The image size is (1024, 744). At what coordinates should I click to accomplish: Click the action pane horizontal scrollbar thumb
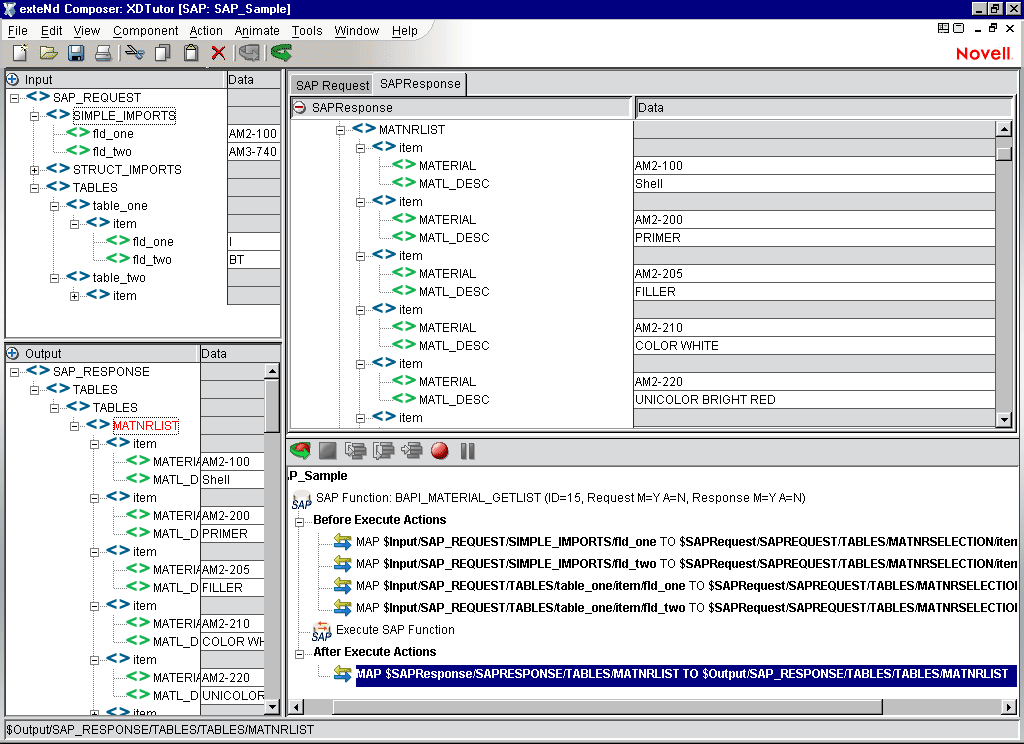(x=607, y=707)
